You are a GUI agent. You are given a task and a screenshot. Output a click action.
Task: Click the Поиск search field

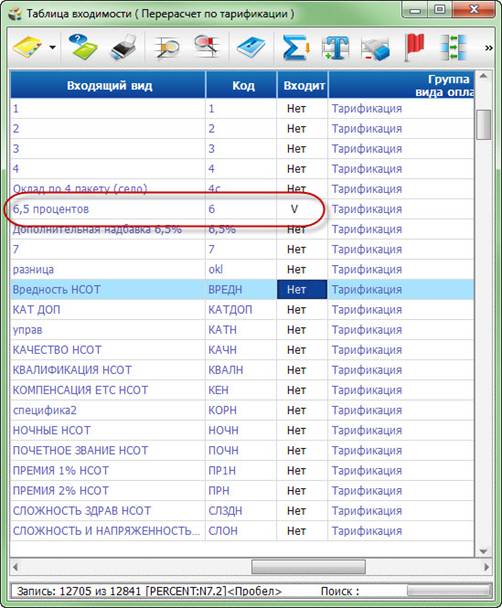[449, 591]
